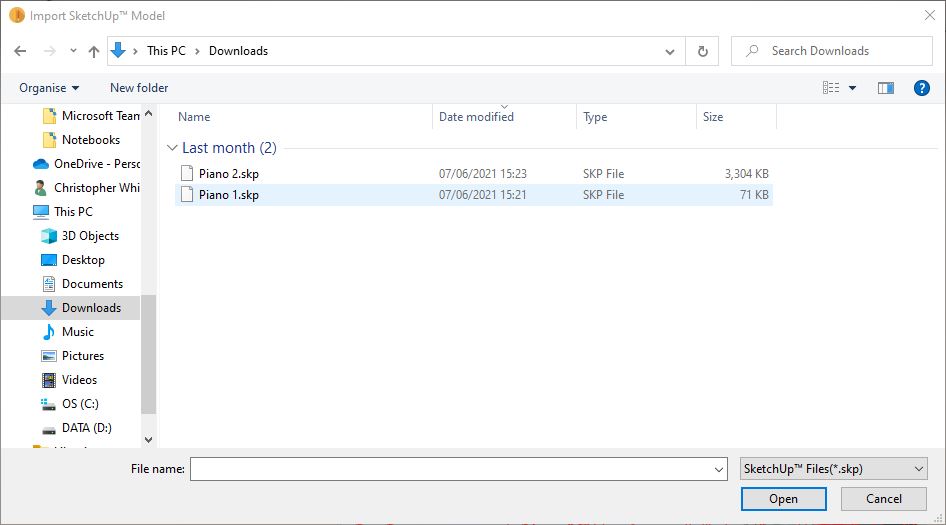Expand the address bar history dropdown
This screenshot has width=946, height=525.
(x=670, y=51)
